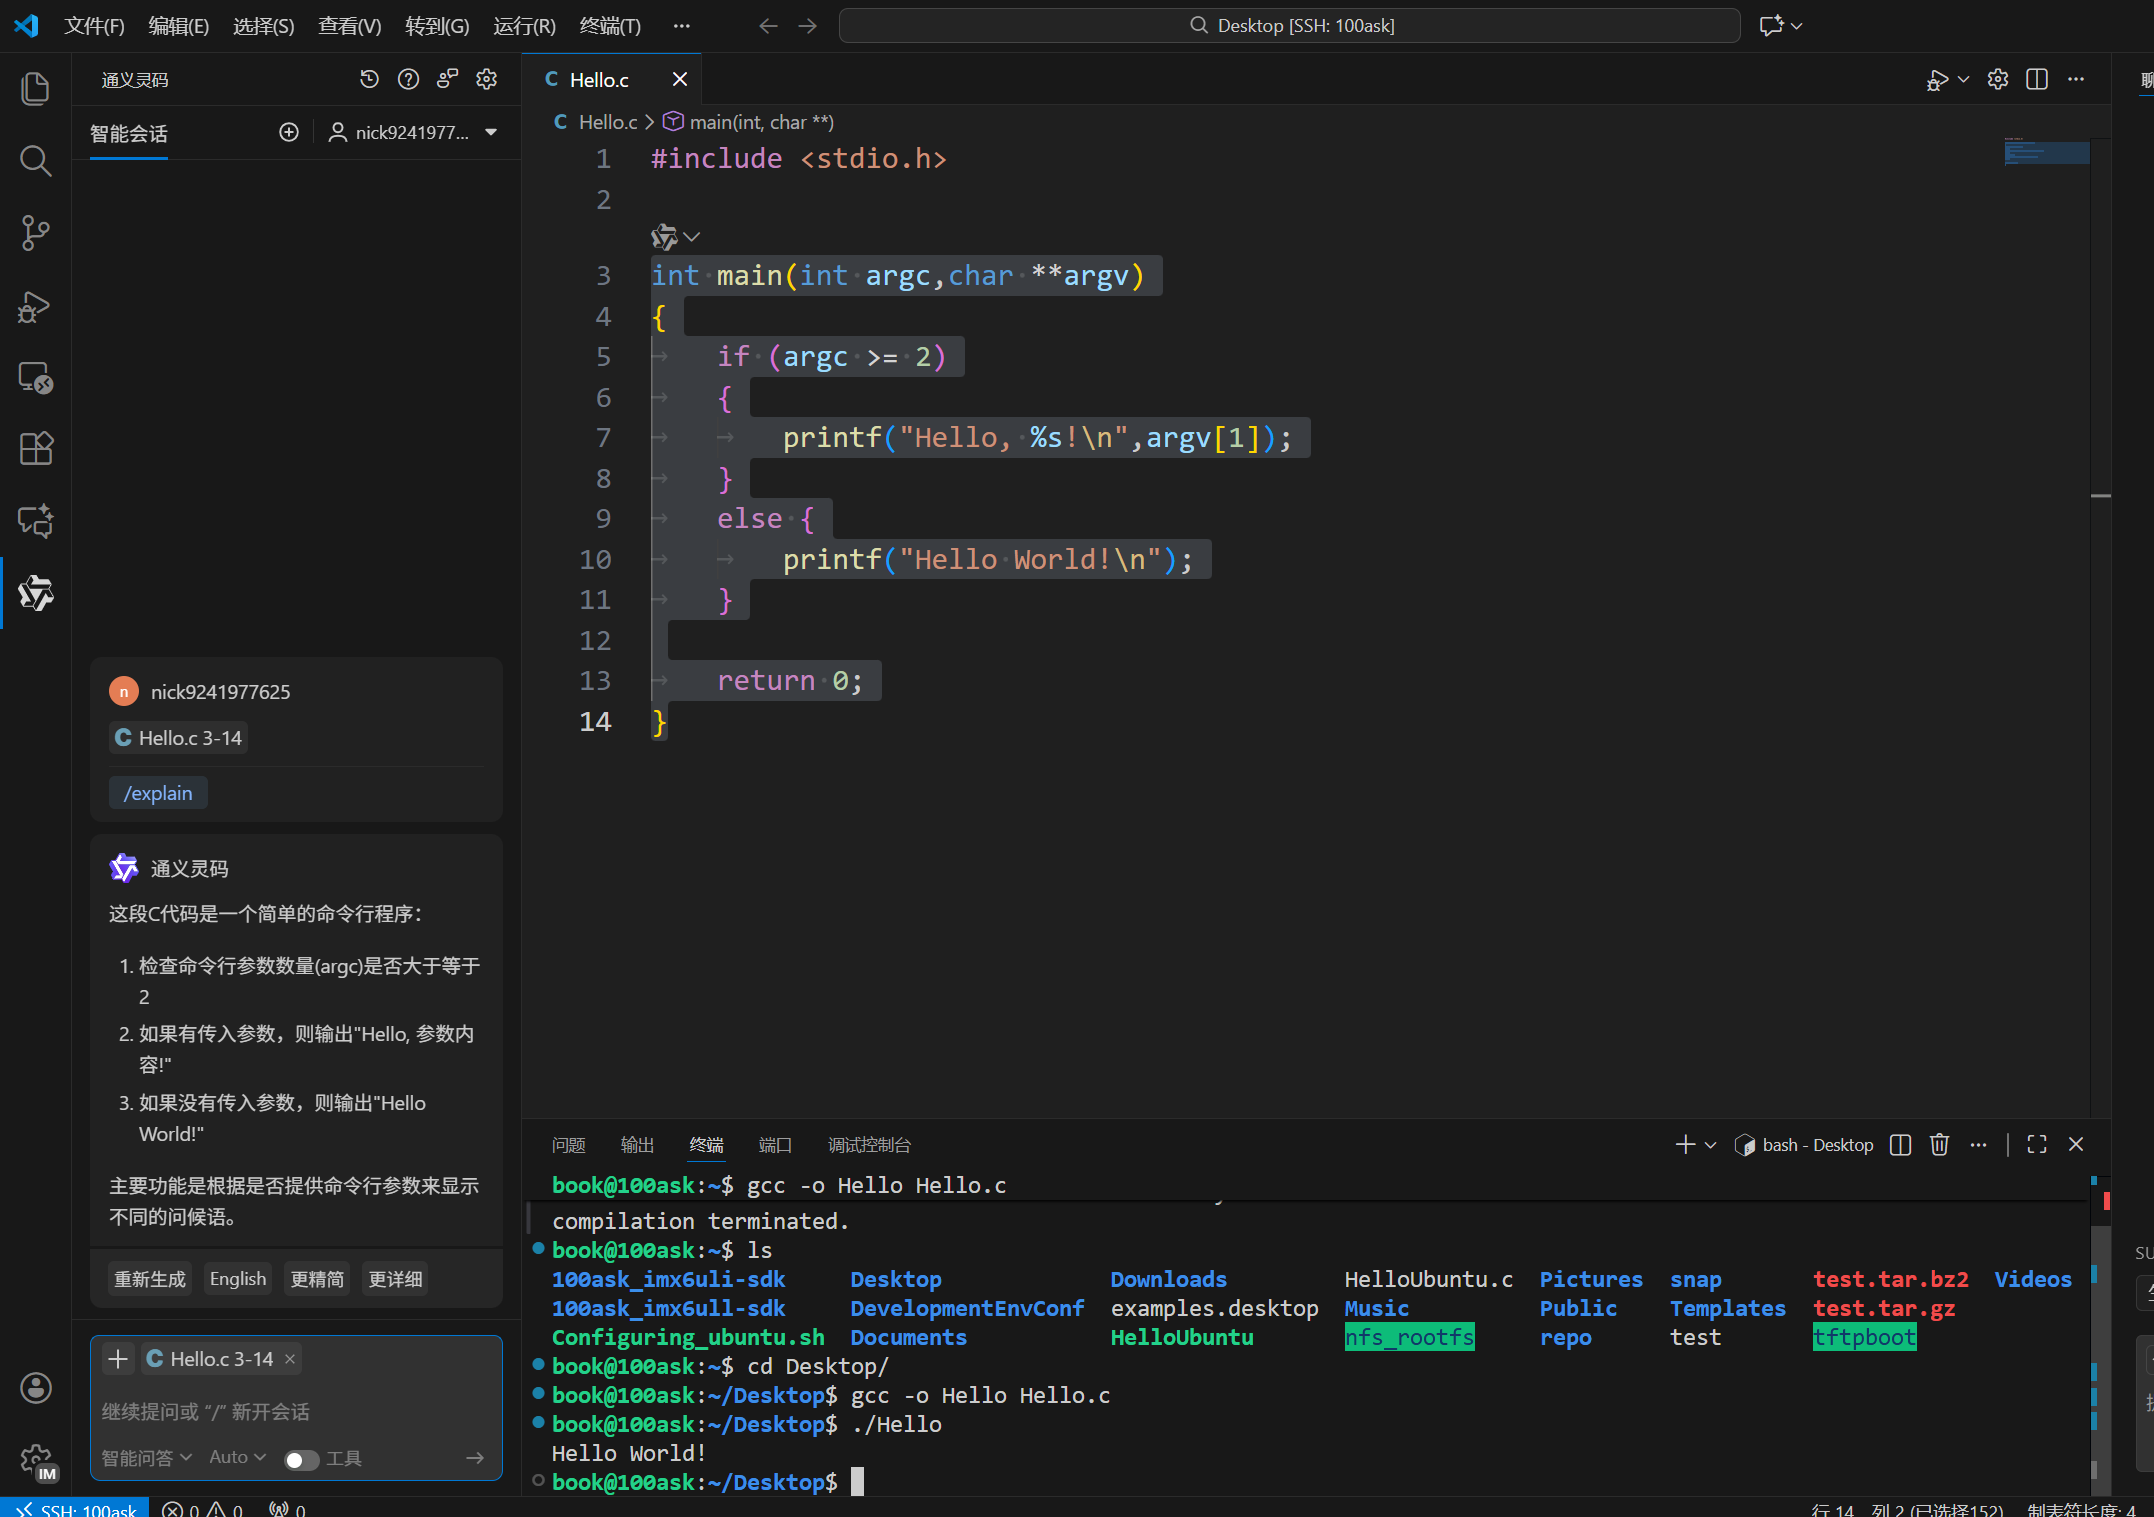Click the 重新生成 regenerate button
2154x1517 pixels.
click(x=150, y=1279)
